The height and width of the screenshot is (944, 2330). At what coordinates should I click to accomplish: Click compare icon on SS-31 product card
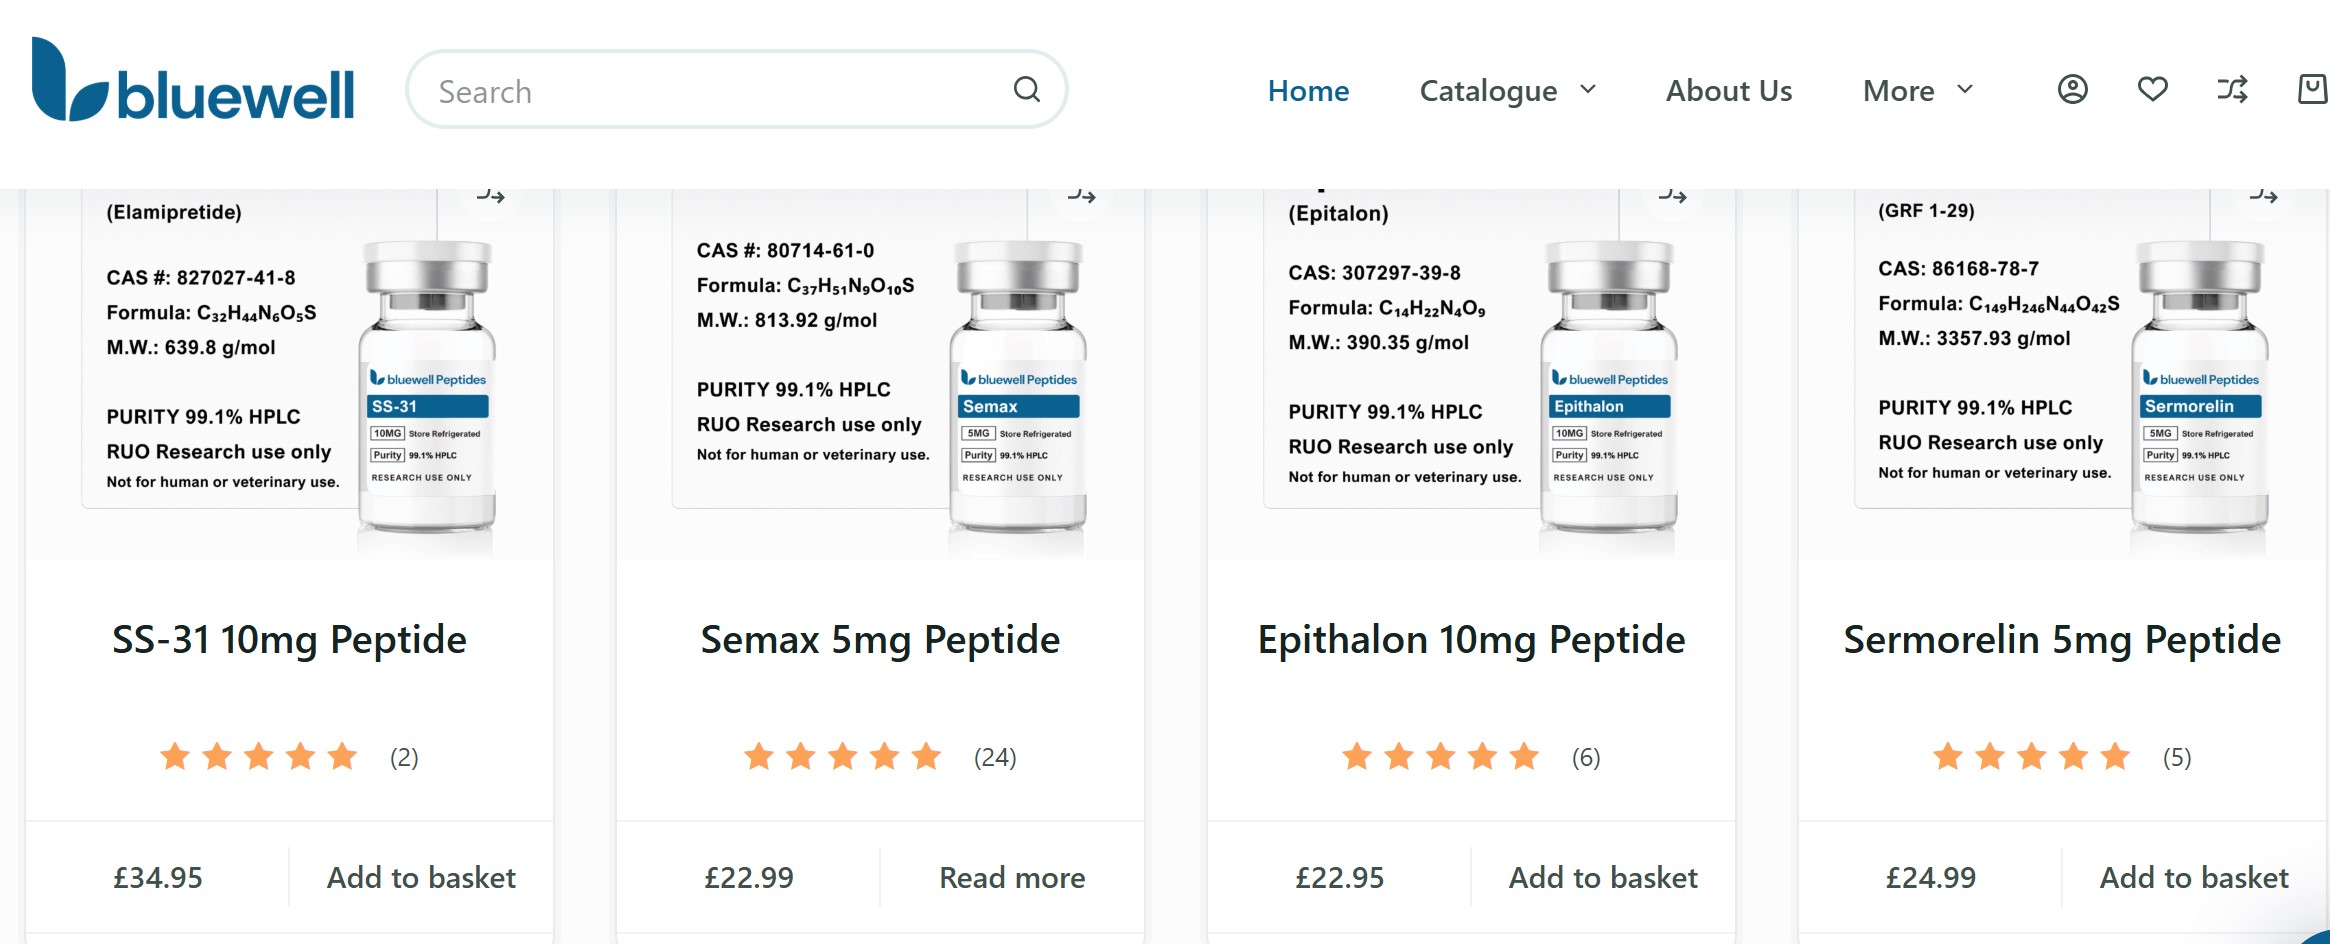point(490,196)
